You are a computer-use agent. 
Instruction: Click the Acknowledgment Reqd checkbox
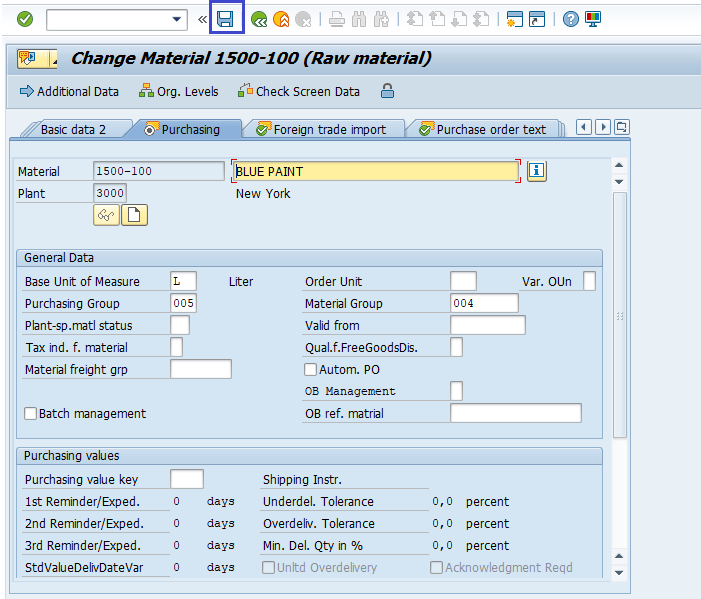(436, 568)
